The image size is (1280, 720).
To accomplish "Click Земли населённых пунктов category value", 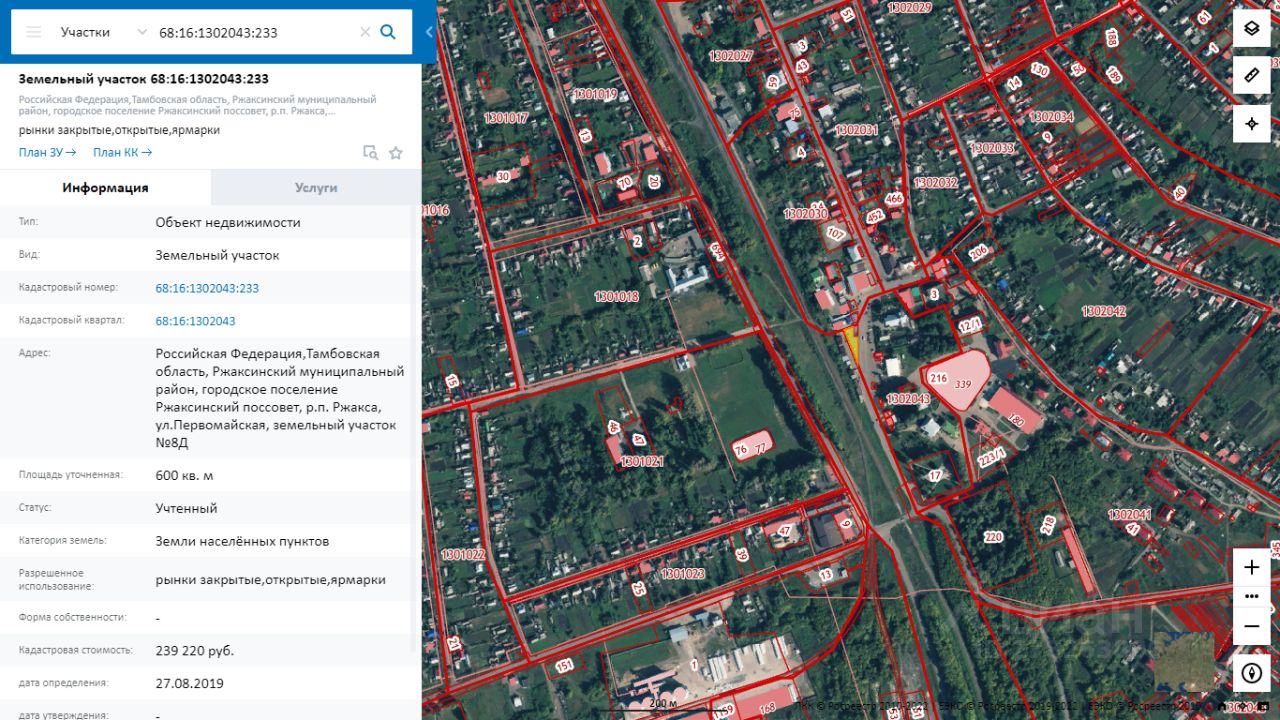I will point(242,541).
